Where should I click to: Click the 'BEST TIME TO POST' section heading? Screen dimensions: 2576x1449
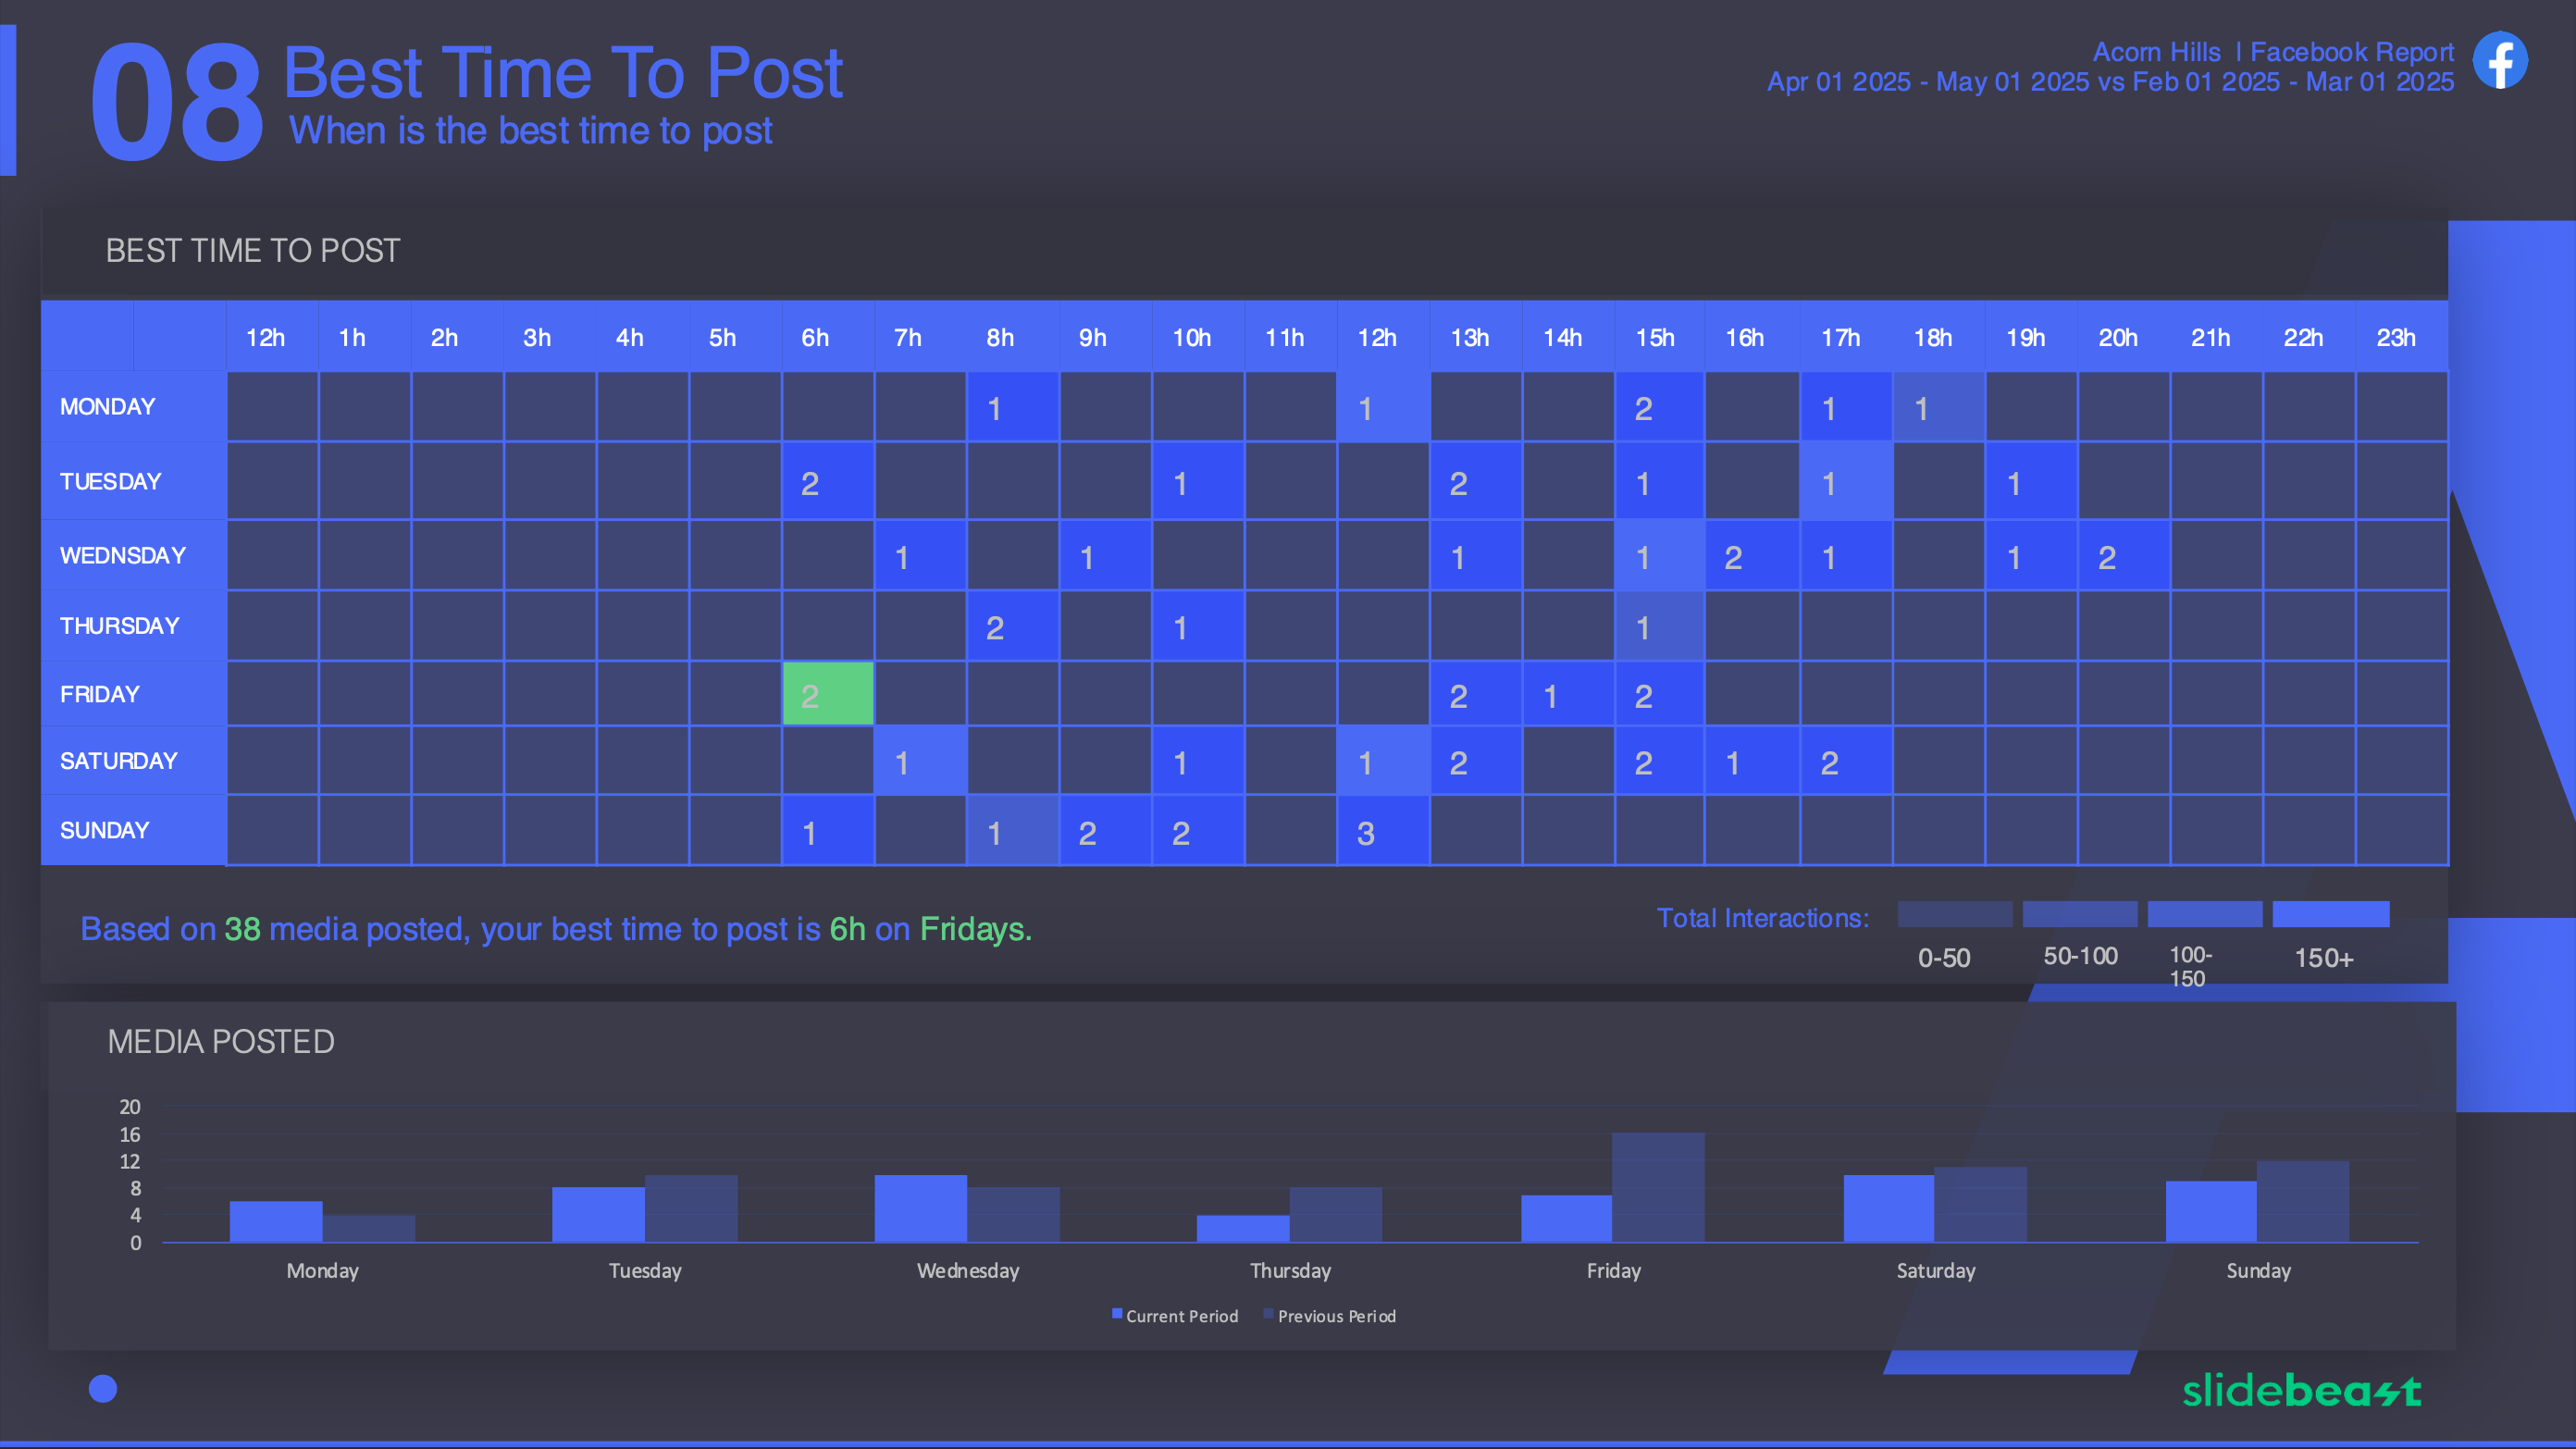coord(253,251)
